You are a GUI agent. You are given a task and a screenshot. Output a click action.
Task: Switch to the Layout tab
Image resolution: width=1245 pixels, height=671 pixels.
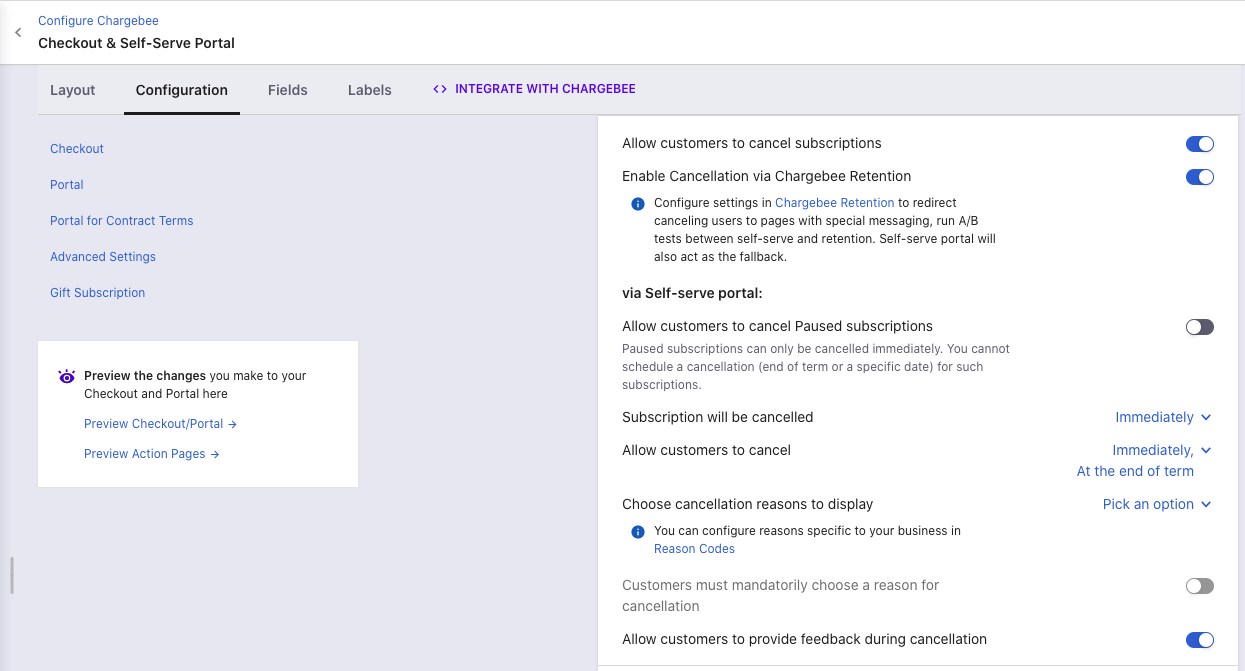(x=73, y=90)
